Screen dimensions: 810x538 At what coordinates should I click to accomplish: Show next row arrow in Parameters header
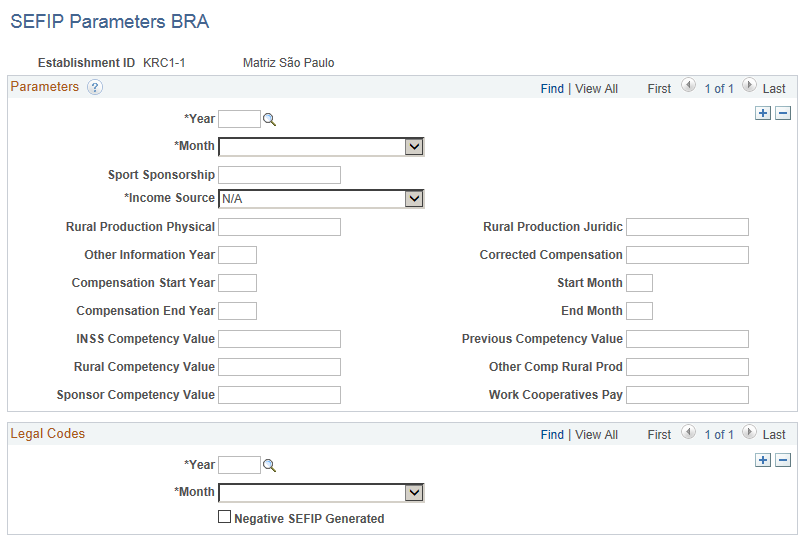tap(749, 85)
